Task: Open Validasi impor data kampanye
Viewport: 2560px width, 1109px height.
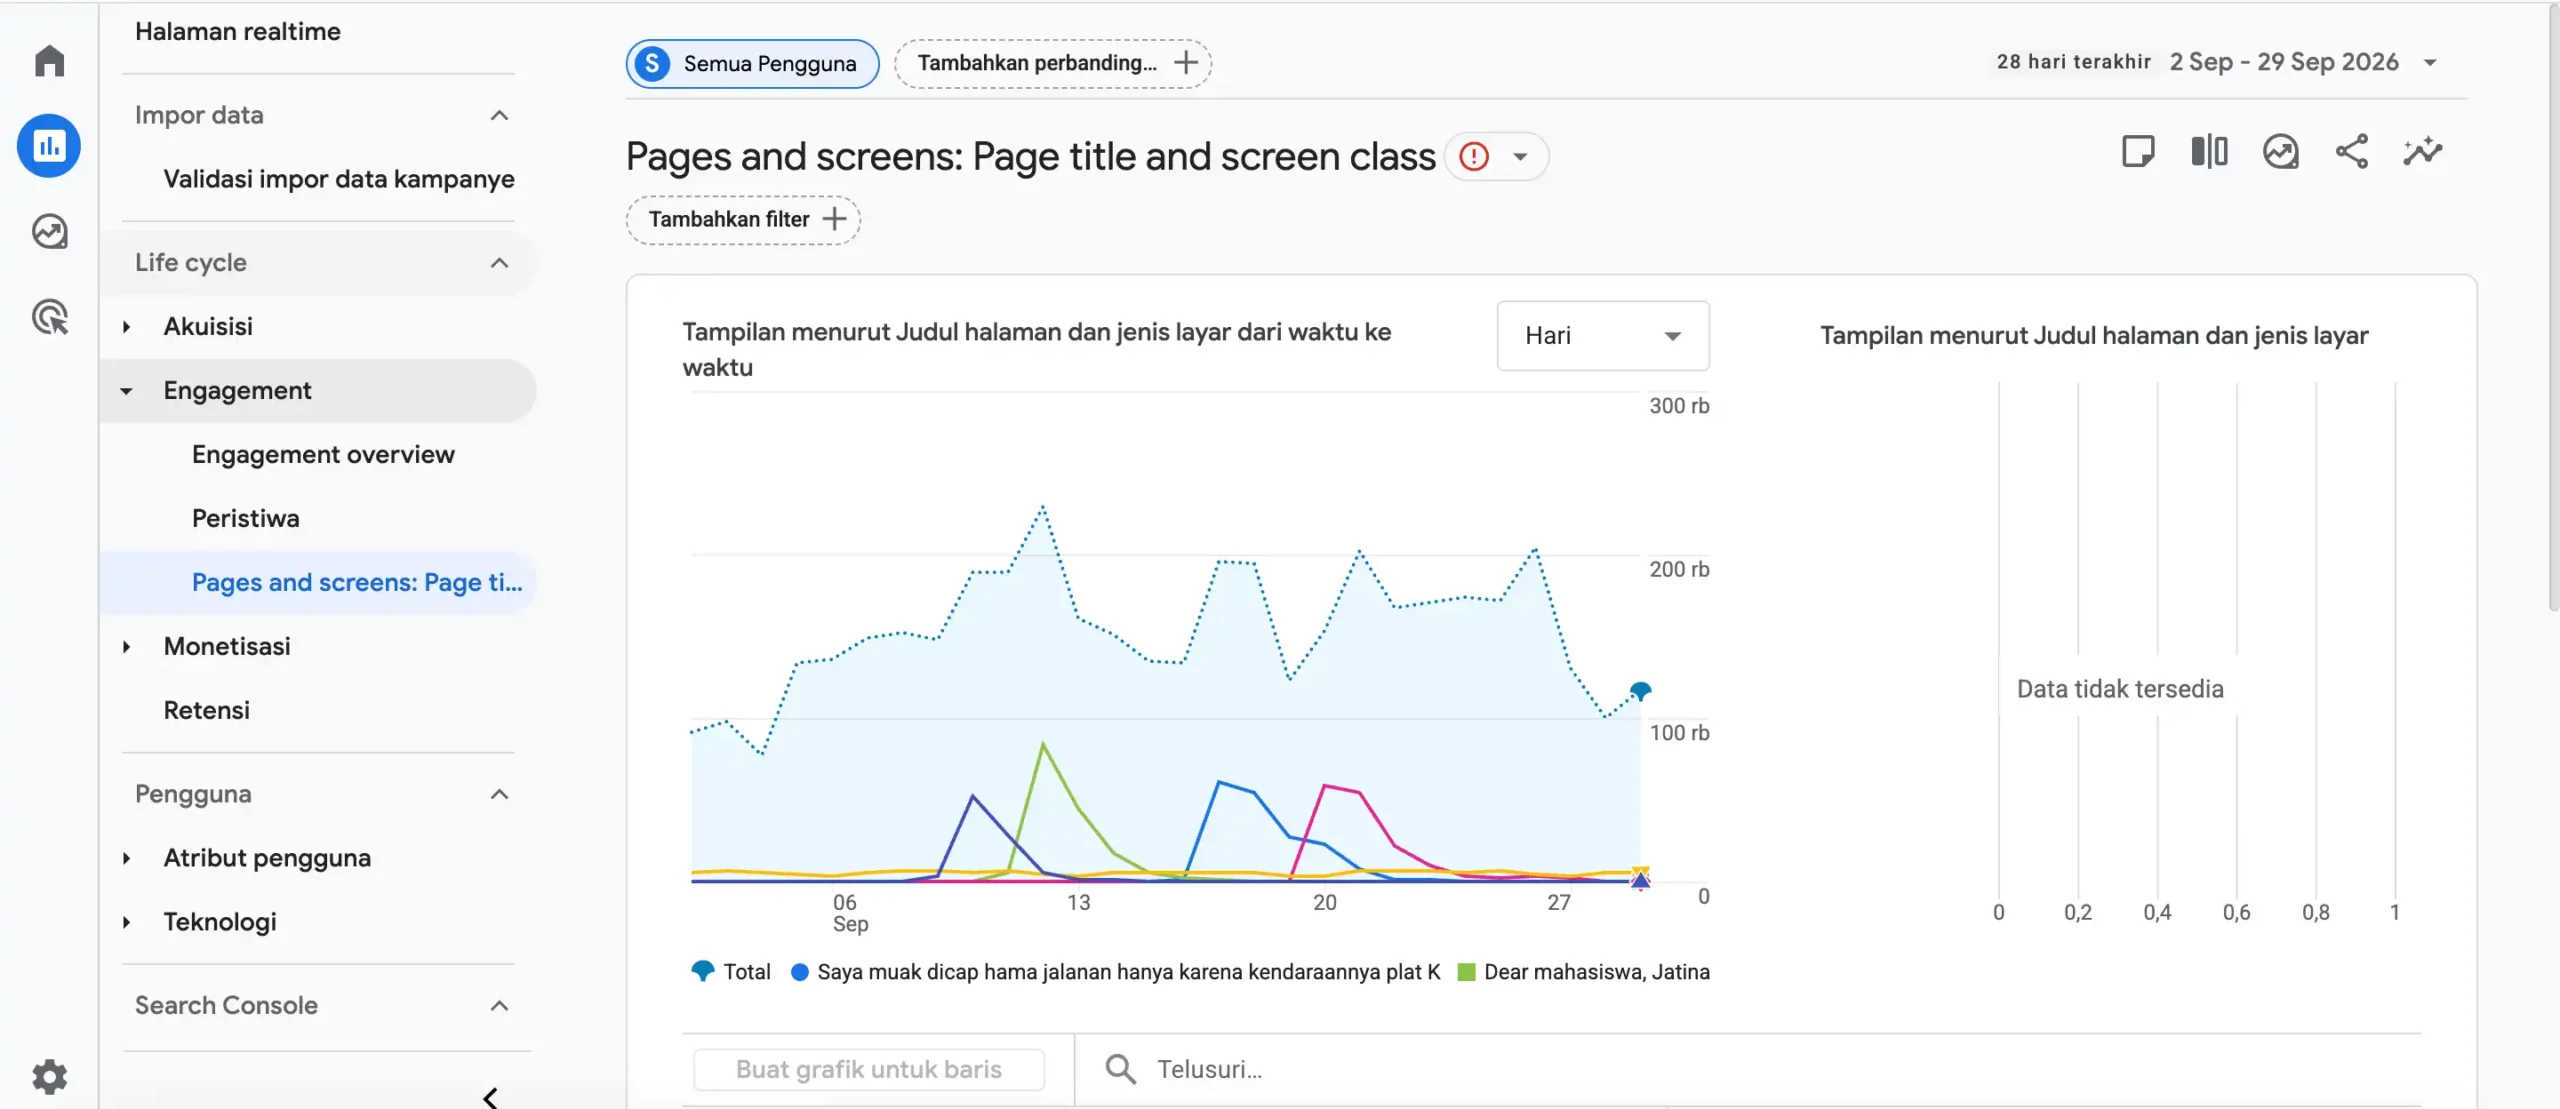Action: coord(339,180)
